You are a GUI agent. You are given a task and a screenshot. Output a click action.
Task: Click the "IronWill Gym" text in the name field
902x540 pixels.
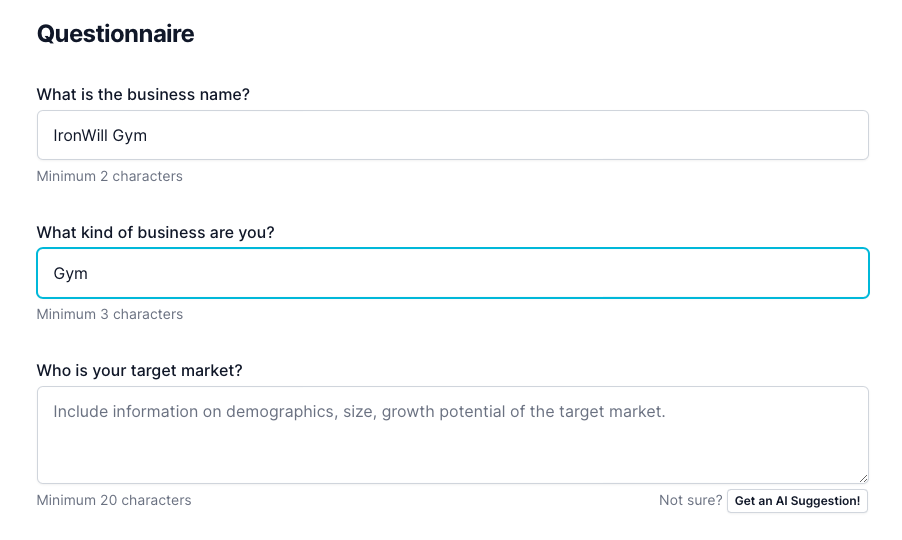[100, 135]
